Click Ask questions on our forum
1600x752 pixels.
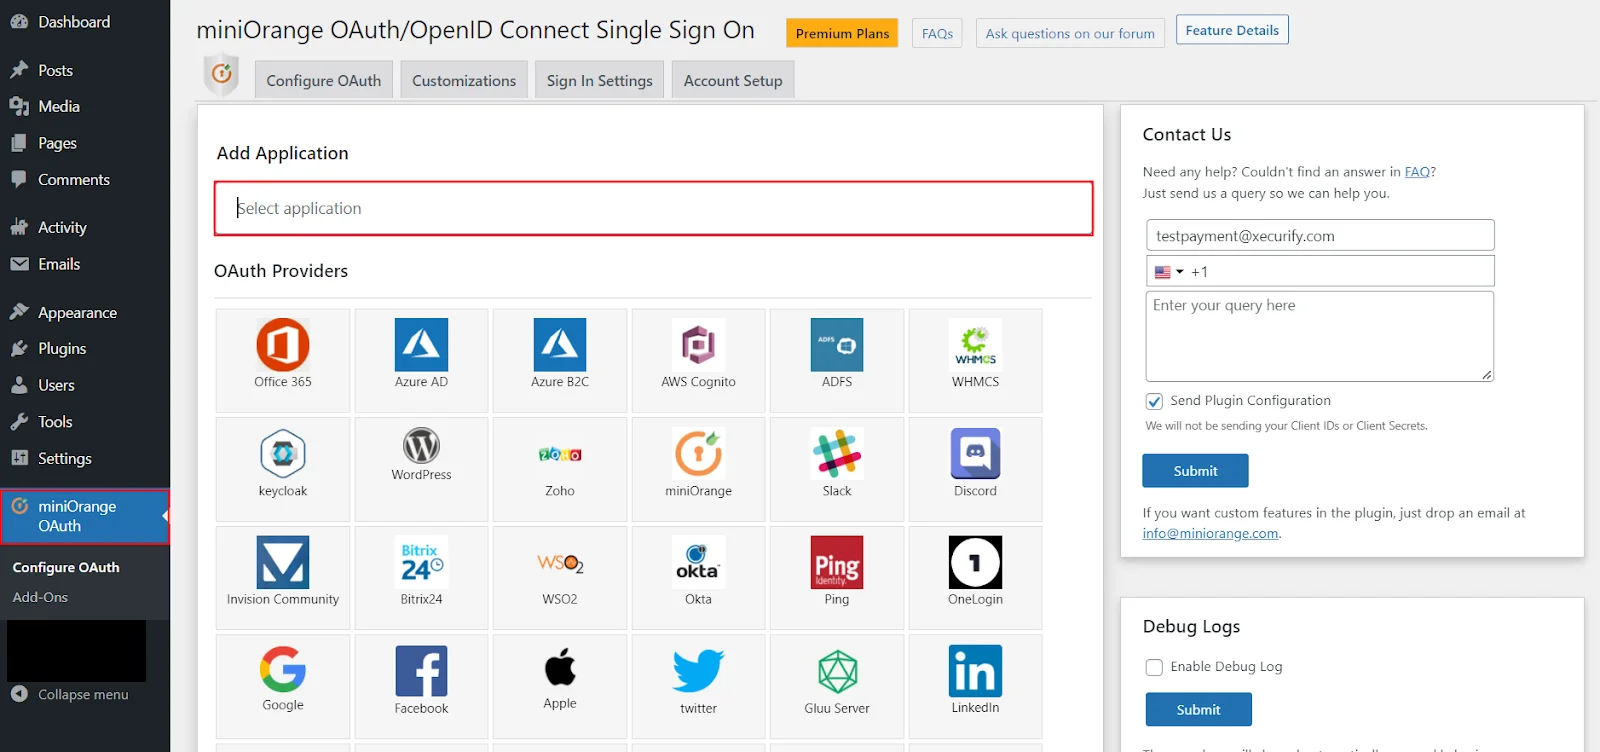(1070, 33)
